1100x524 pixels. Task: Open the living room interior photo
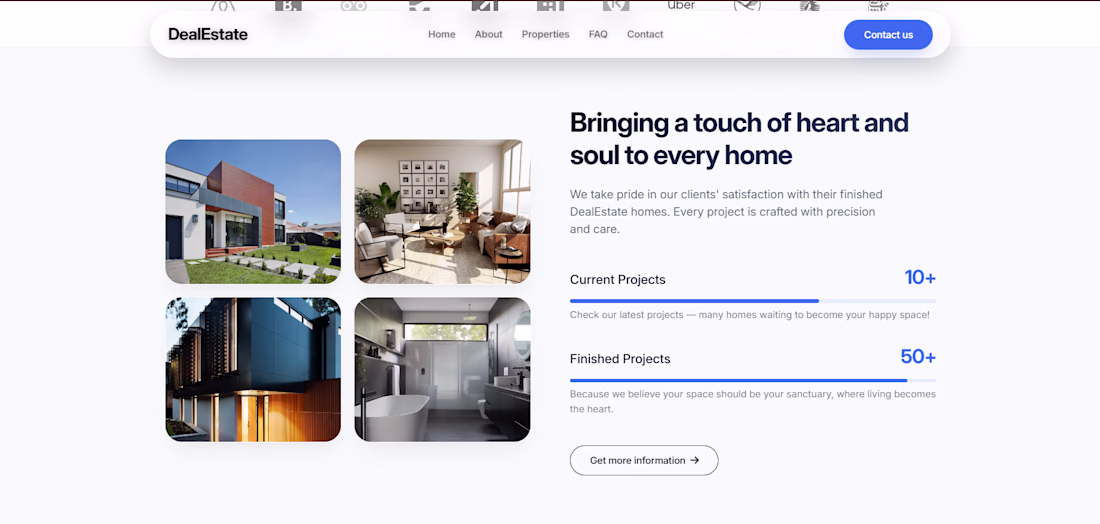442,211
